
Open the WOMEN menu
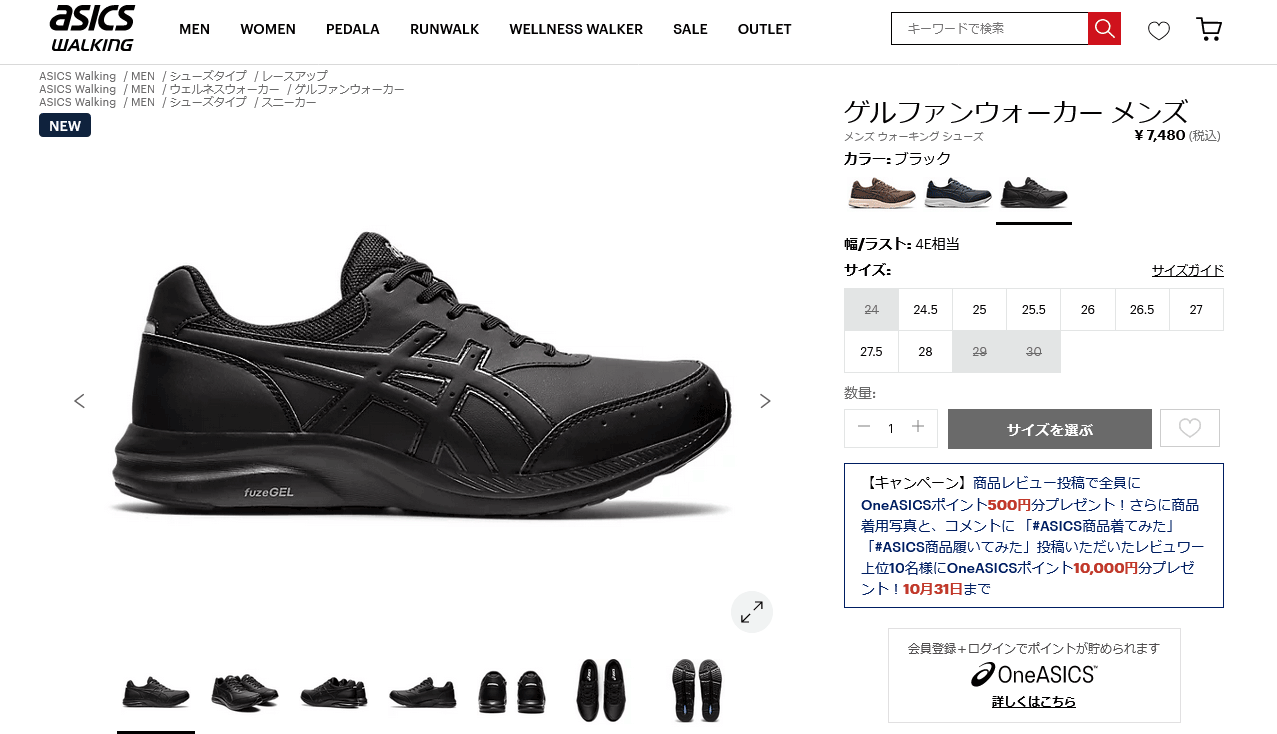point(268,29)
